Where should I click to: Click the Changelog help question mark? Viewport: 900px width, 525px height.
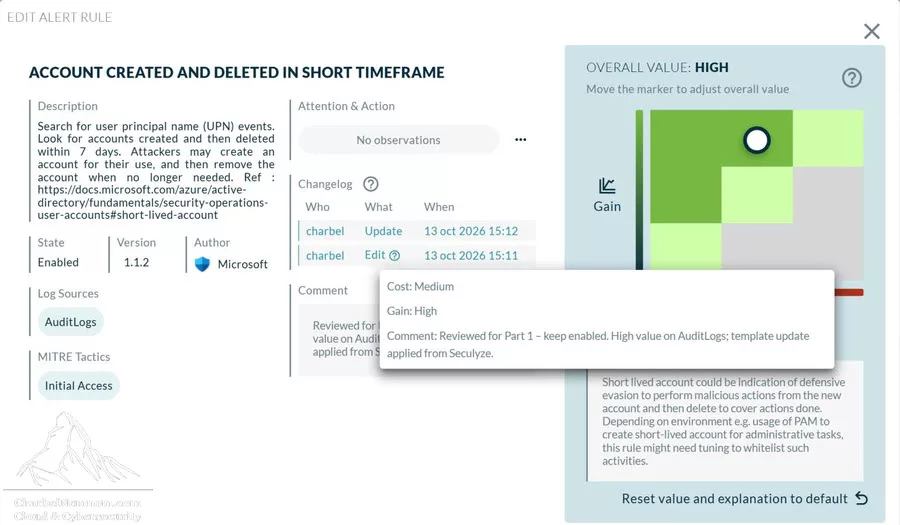coord(371,184)
